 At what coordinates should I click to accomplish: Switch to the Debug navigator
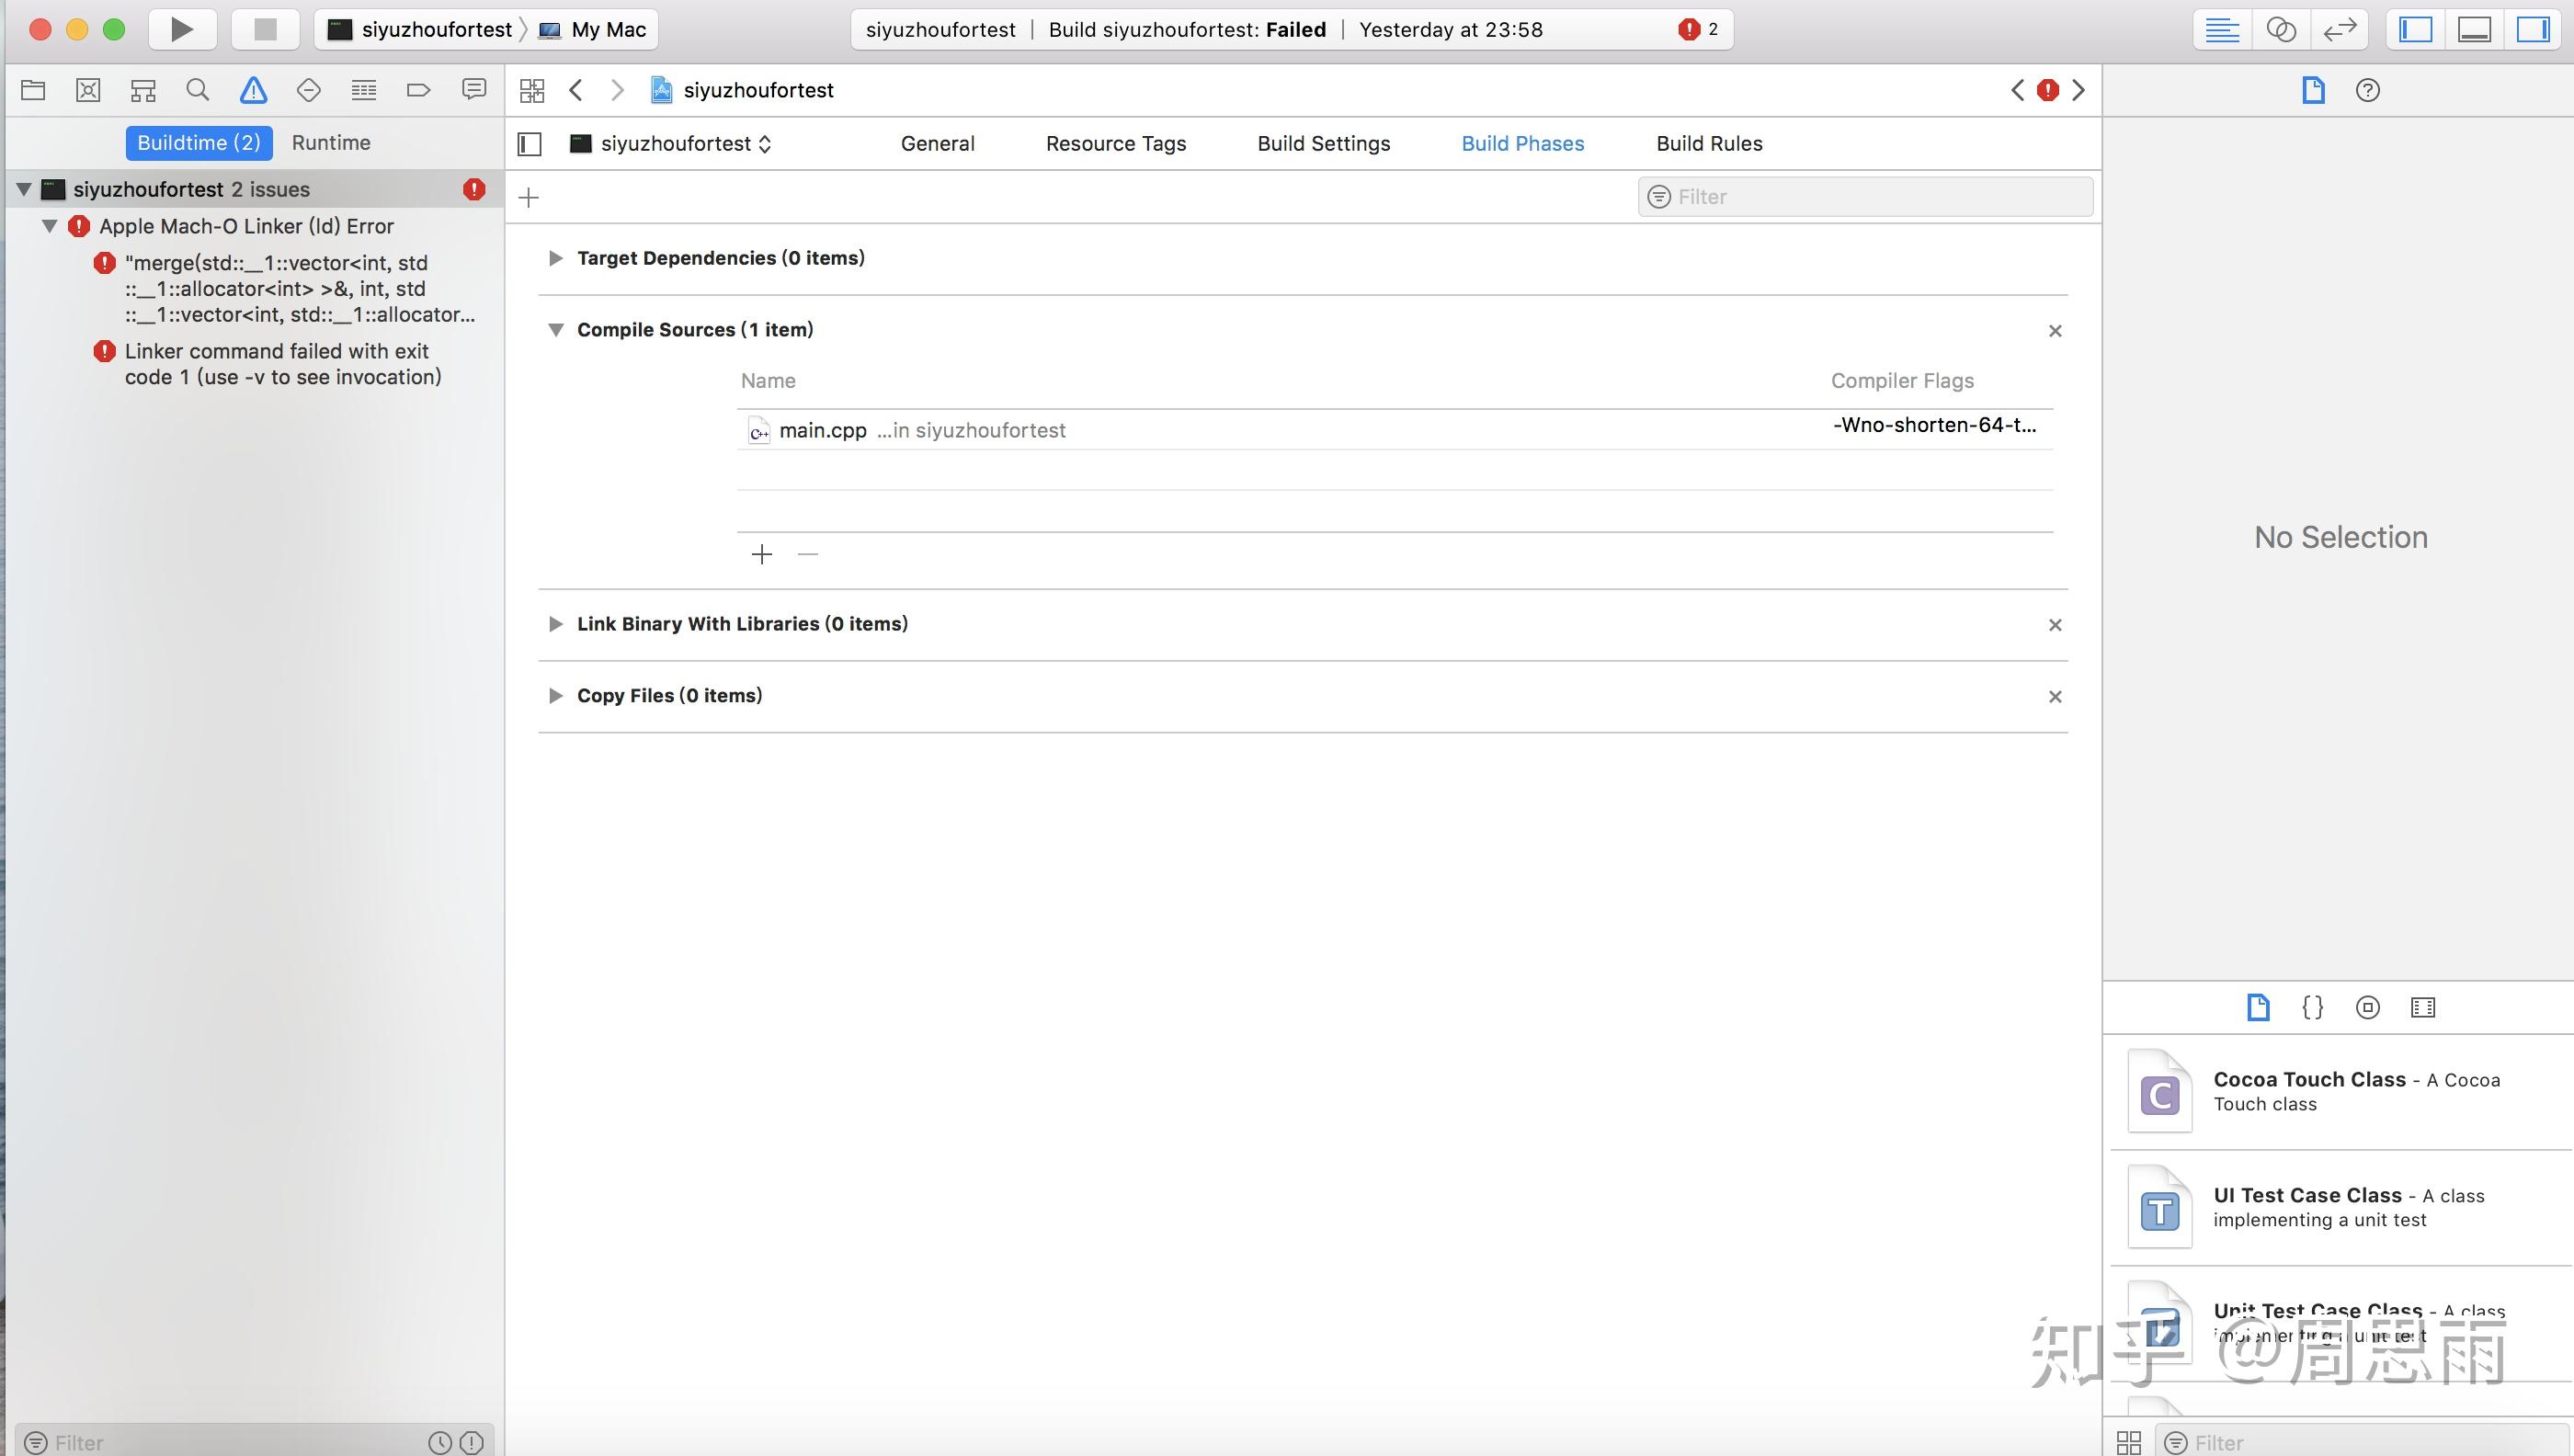(x=363, y=89)
